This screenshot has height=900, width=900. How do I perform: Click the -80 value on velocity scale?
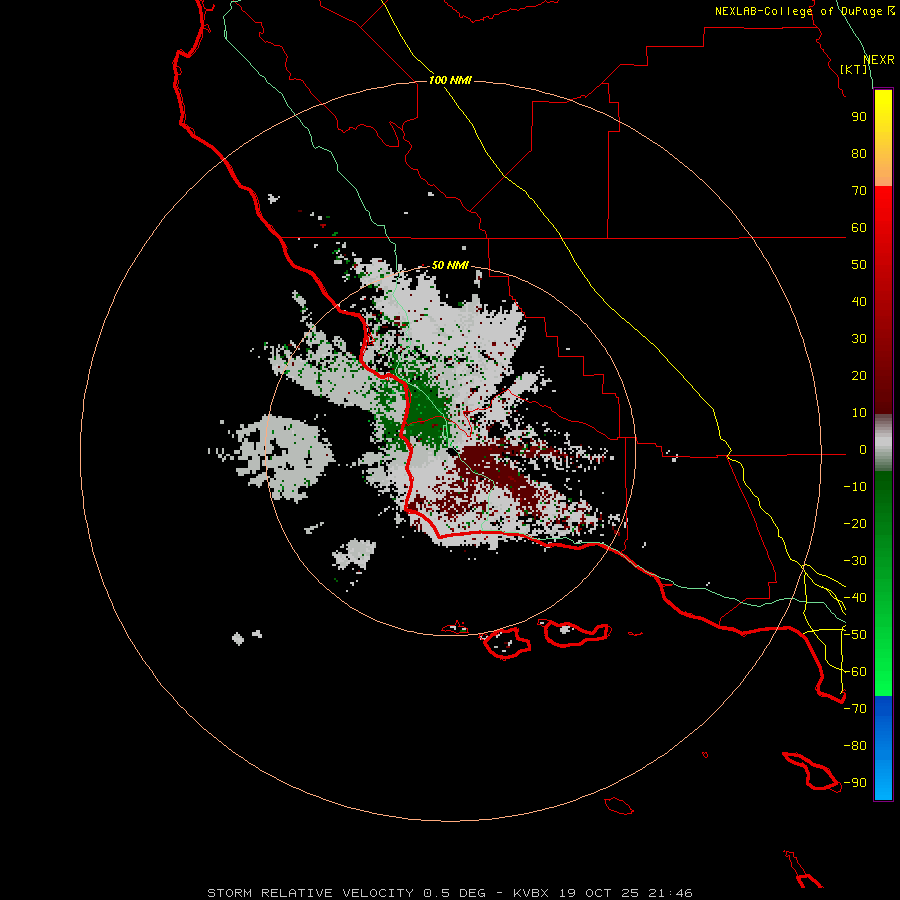tap(855, 746)
